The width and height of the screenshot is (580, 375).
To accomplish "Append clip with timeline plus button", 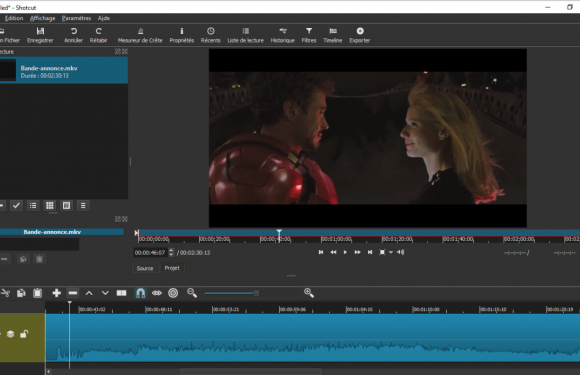I will 57,293.
